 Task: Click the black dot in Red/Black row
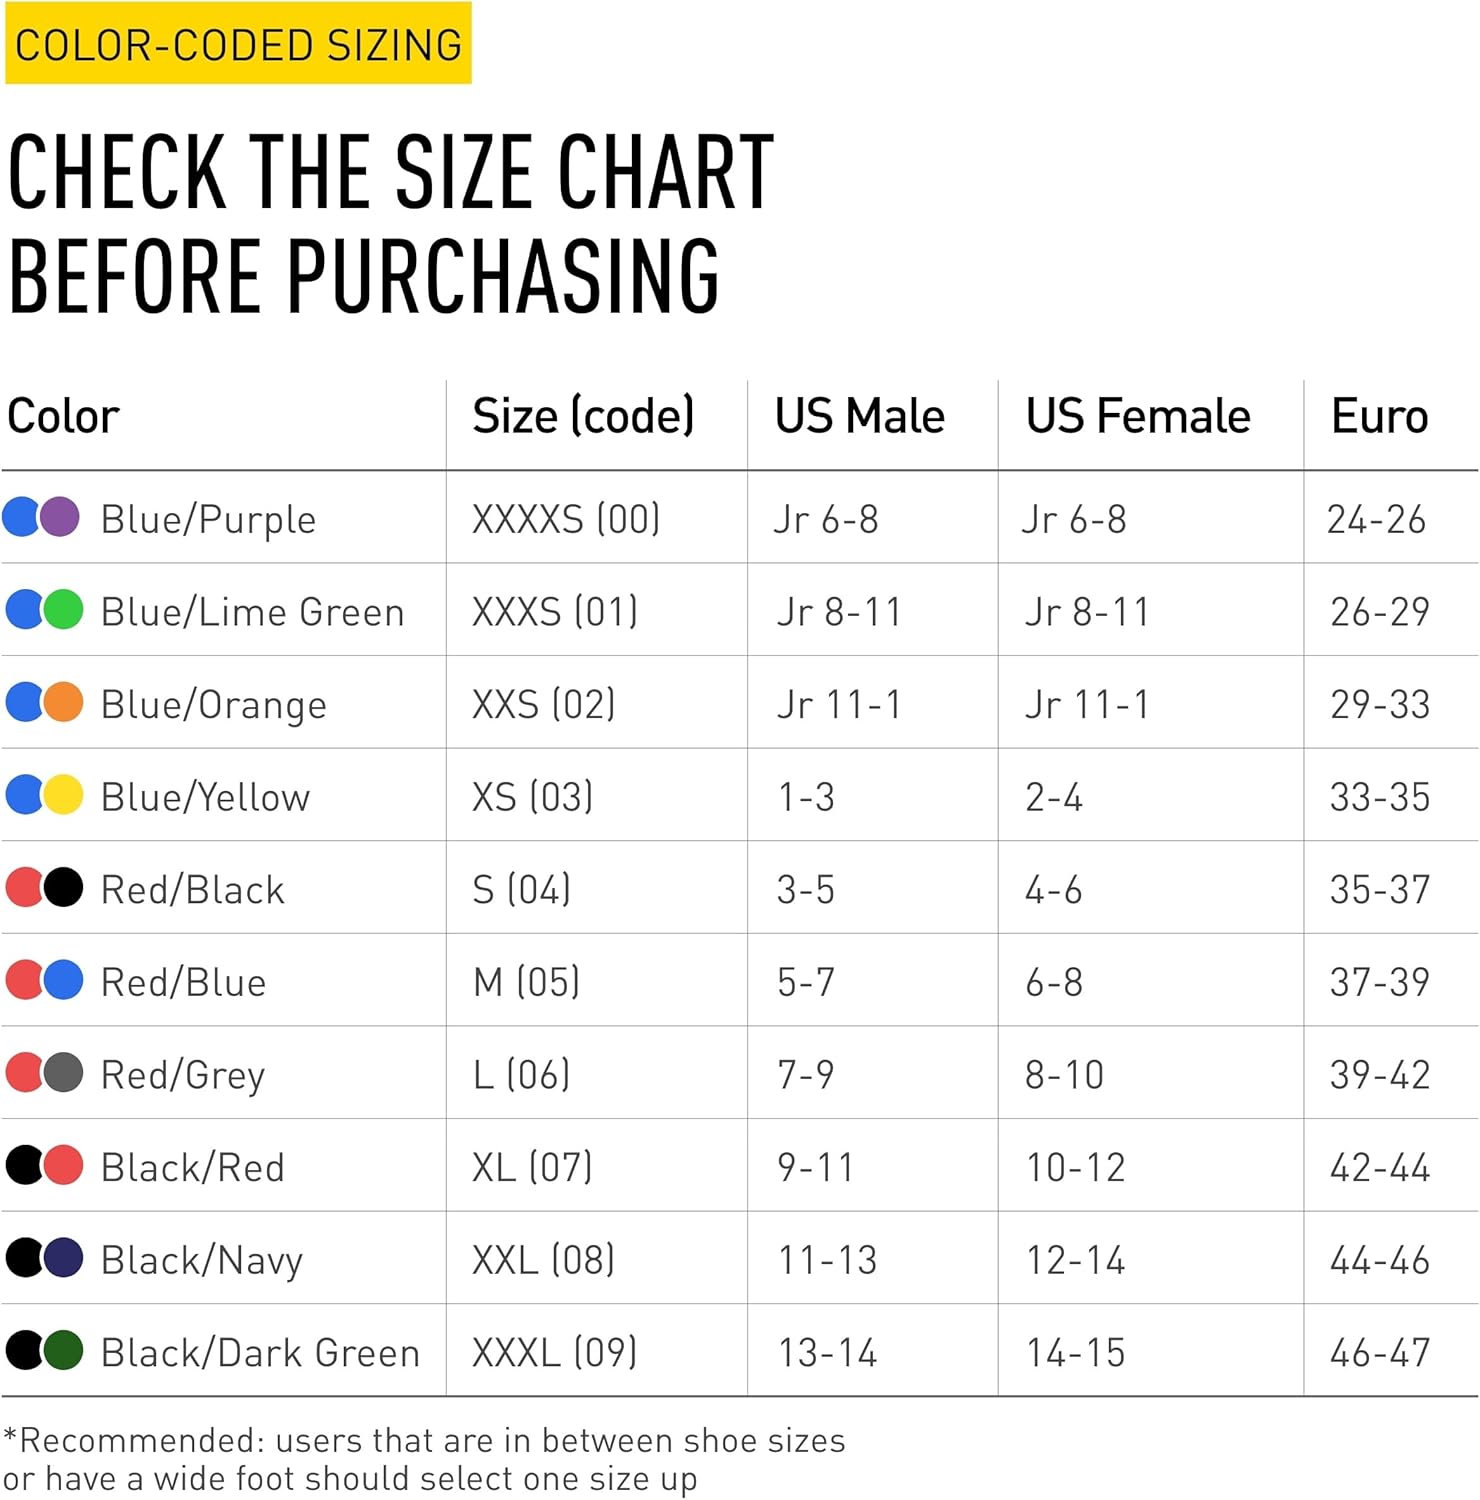click(x=64, y=888)
